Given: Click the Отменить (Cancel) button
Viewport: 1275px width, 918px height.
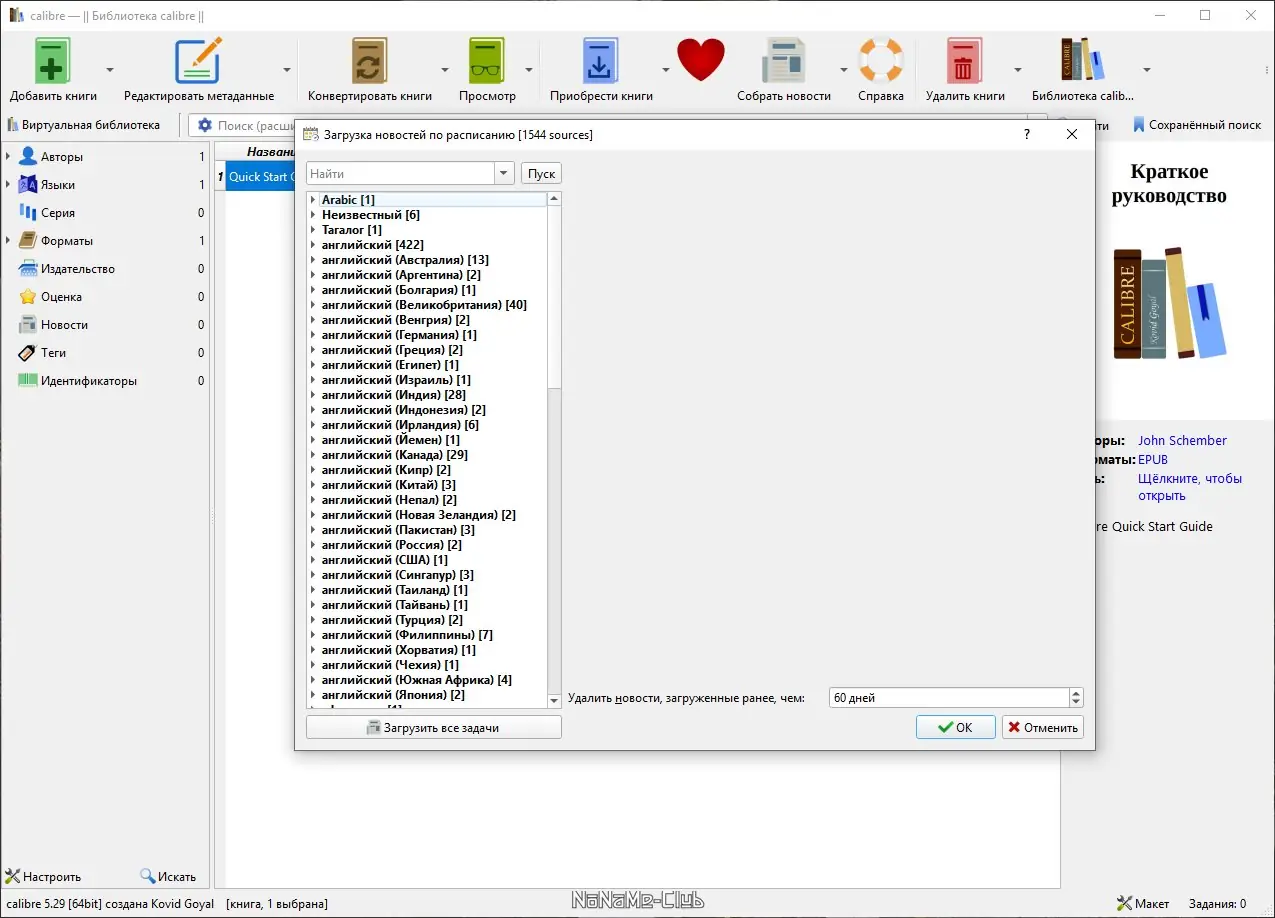Looking at the screenshot, I should coord(1043,728).
